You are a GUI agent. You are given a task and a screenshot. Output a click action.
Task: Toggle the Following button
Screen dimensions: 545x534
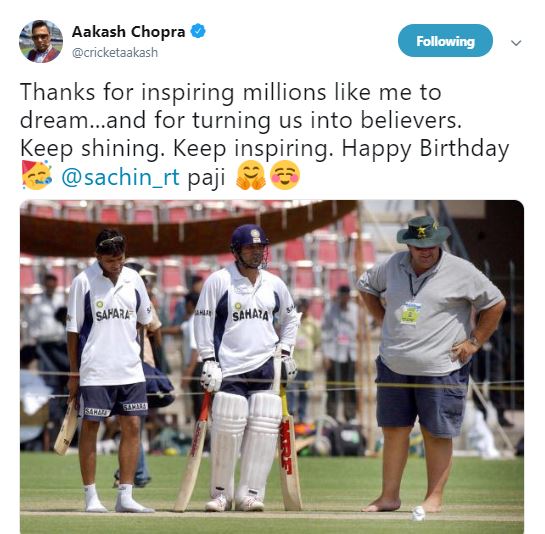(445, 41)
